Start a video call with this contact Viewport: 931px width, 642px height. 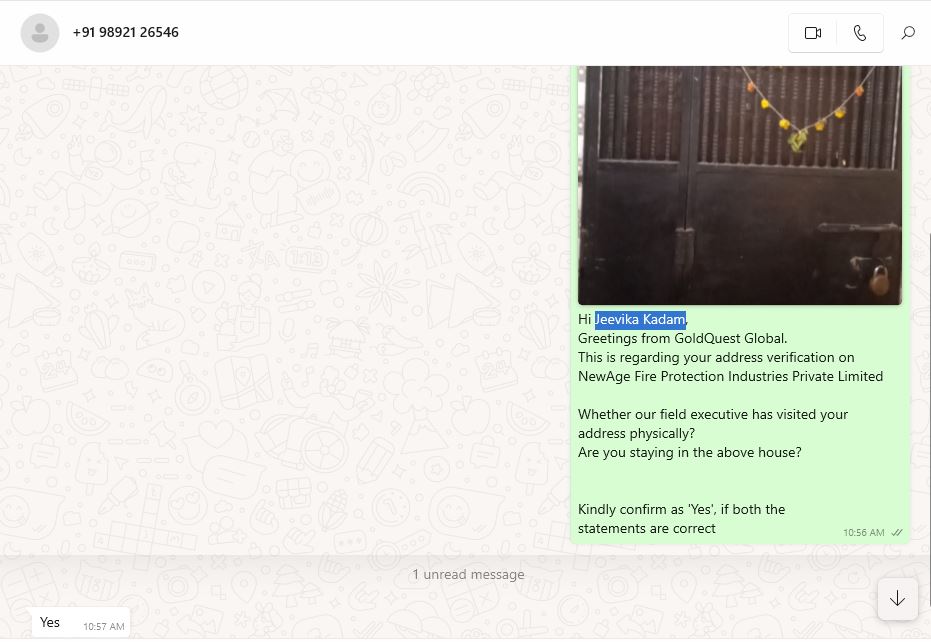(812, 33)
